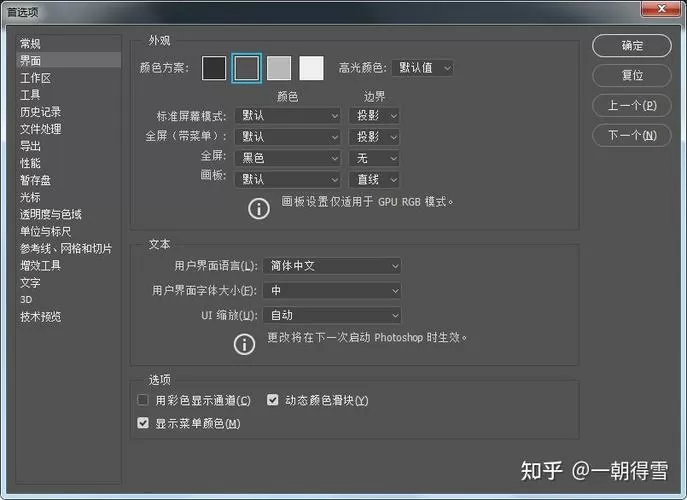The image size is (687, 500).
Task: Open the 性能 preferences category
Action: click(x=30, y=163)
